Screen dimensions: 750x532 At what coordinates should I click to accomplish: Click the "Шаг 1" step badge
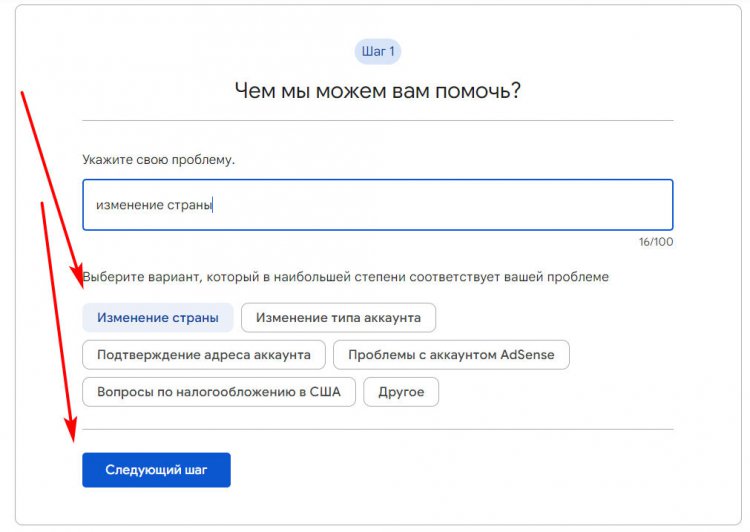point(377,52)
